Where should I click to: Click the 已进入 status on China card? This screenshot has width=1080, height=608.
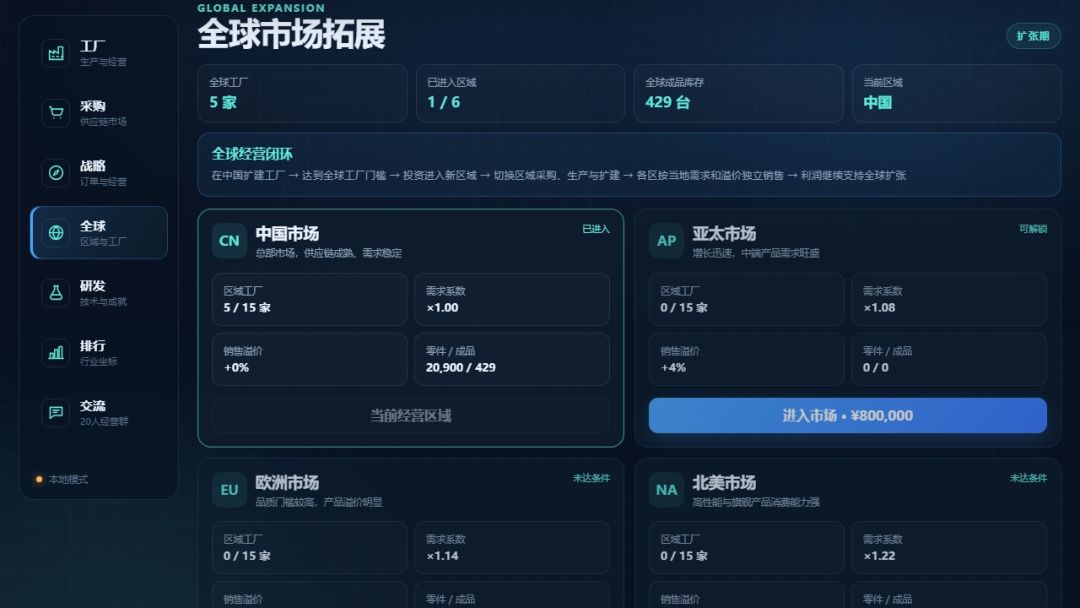pyautogui.click(x=596, y=229)
